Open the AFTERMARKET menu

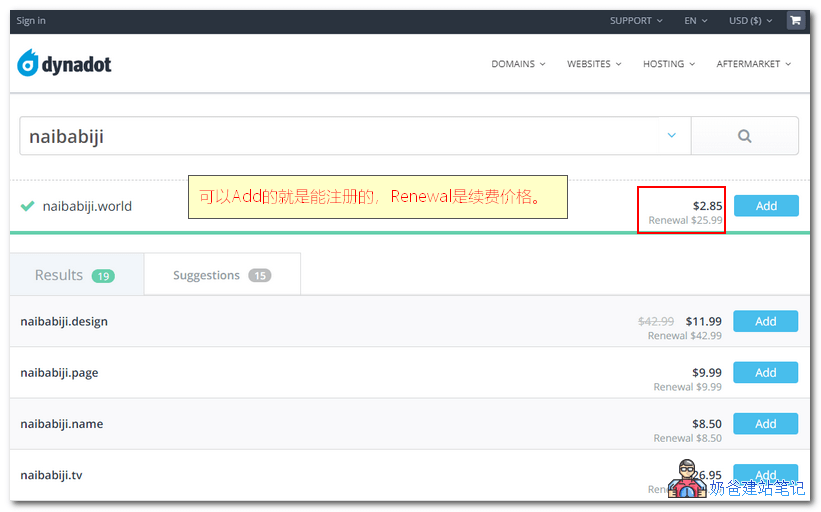click(753, 64)
